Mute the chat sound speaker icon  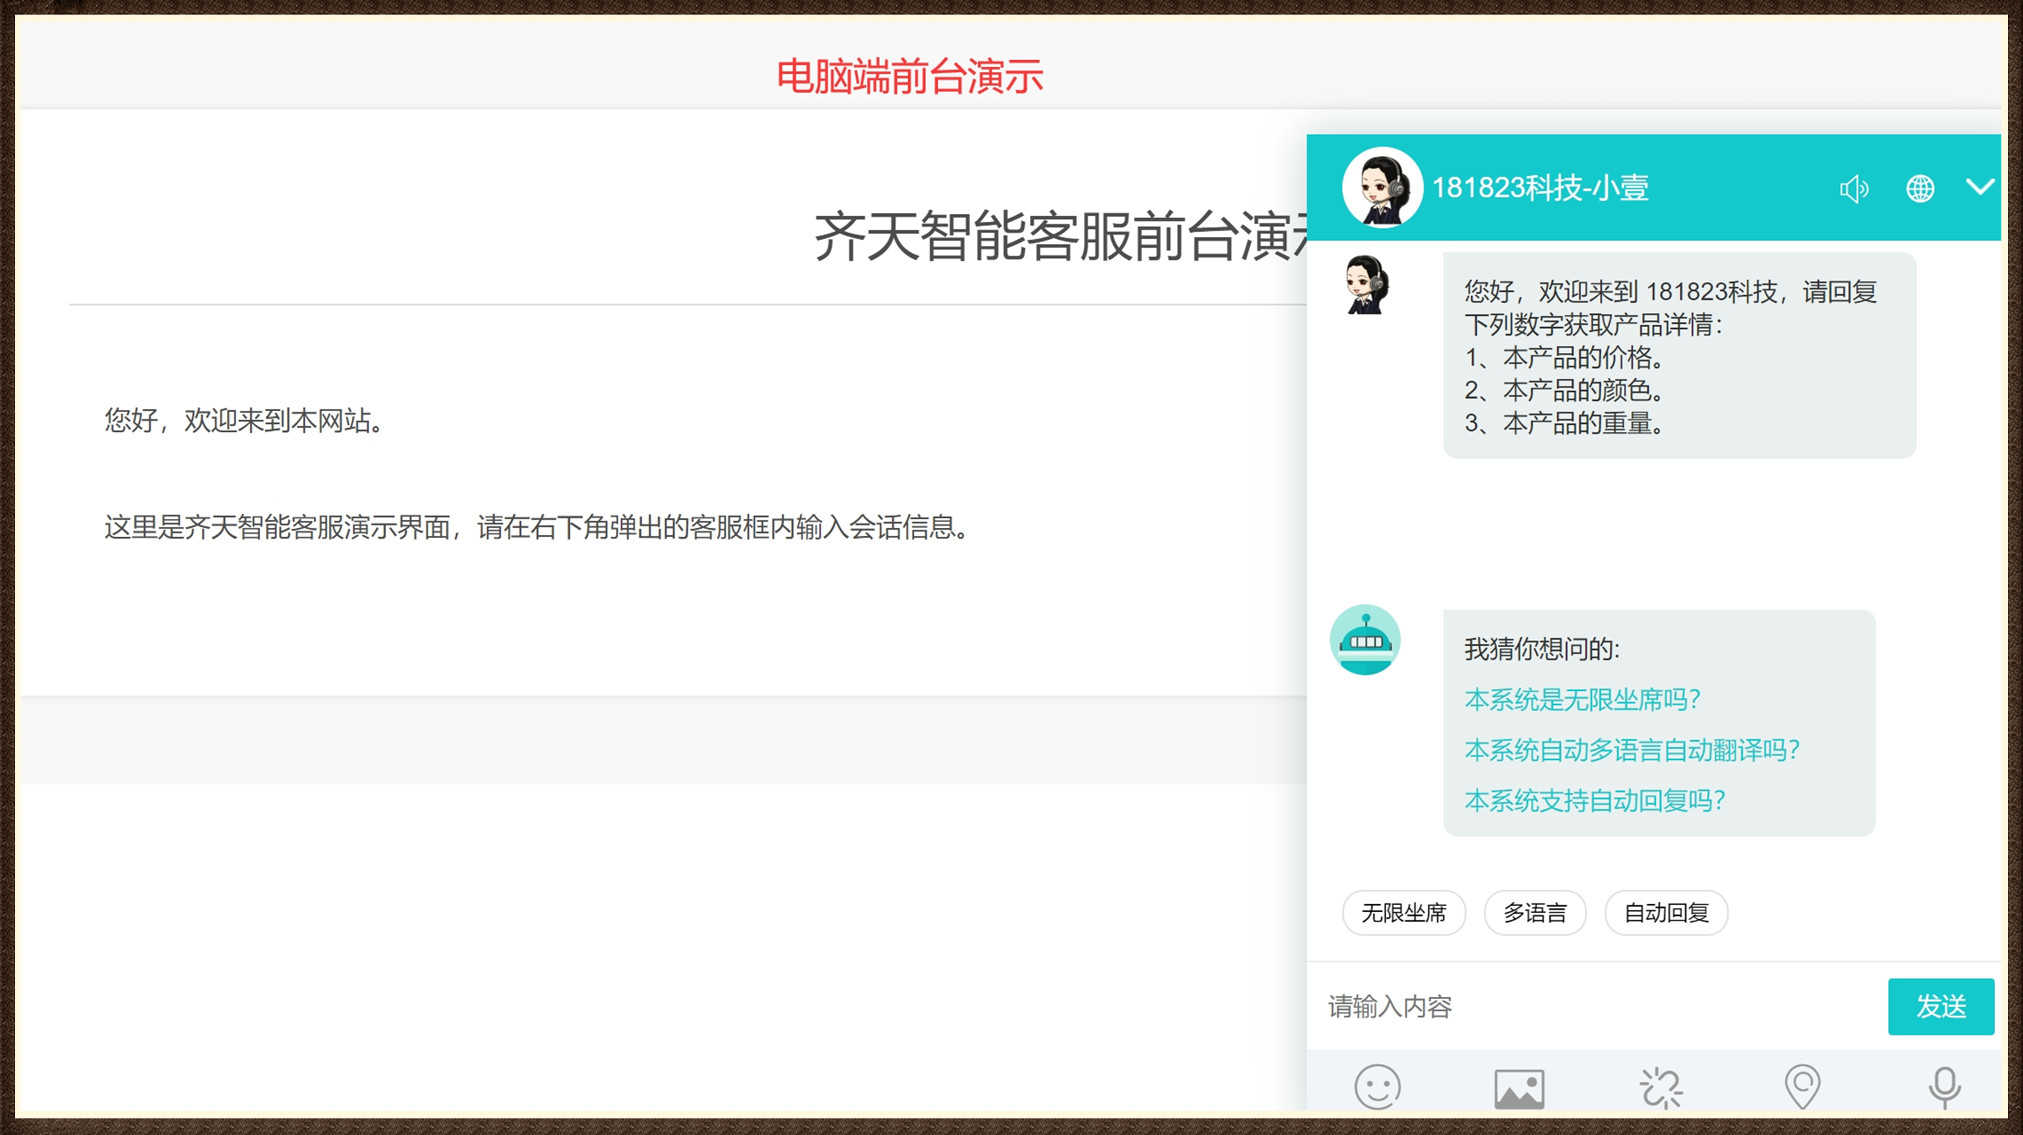tap(1853, 188)
